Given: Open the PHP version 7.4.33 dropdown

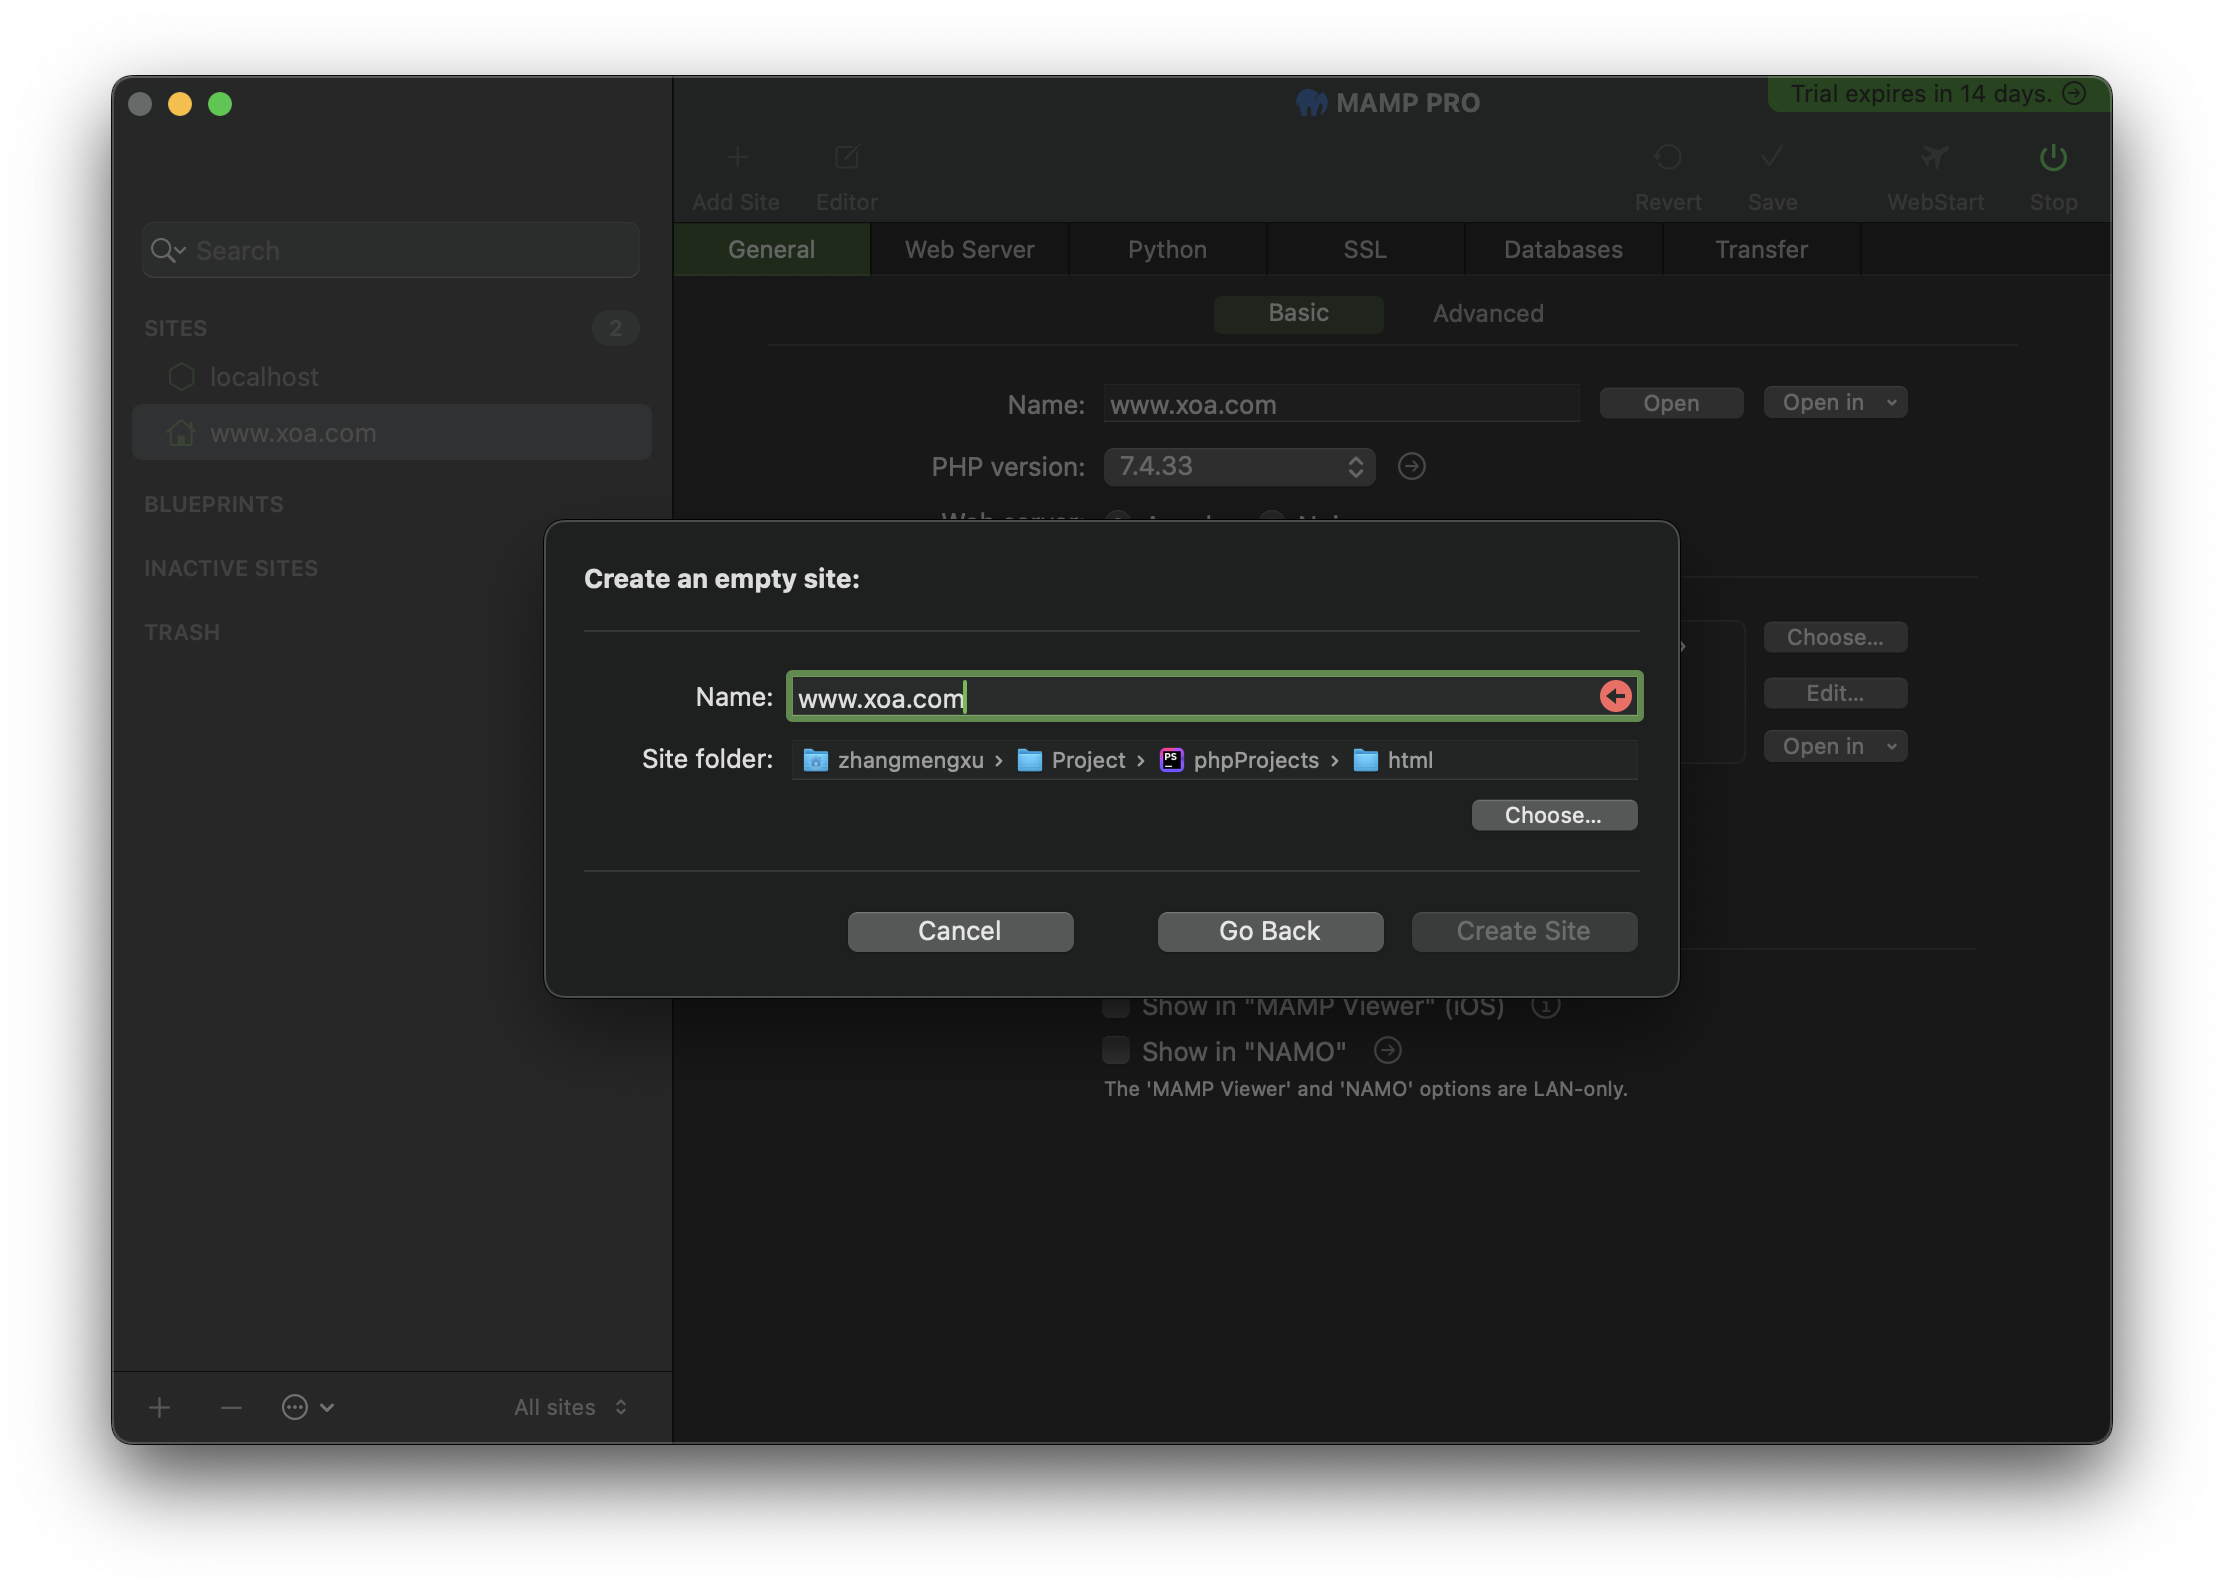Looking at the screenshot, I should [x=1239, y=466].
